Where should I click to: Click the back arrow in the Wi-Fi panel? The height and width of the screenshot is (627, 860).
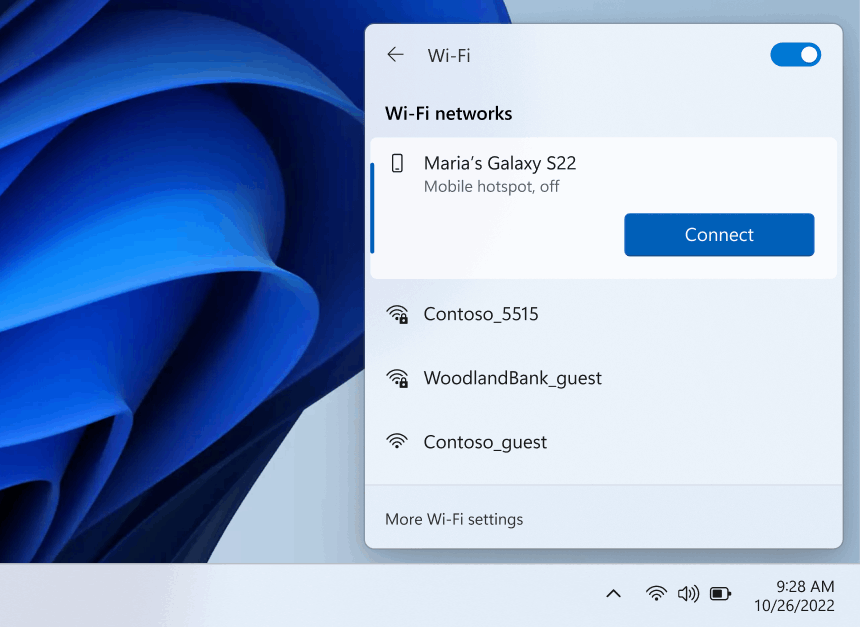click(x=396, y=55)
